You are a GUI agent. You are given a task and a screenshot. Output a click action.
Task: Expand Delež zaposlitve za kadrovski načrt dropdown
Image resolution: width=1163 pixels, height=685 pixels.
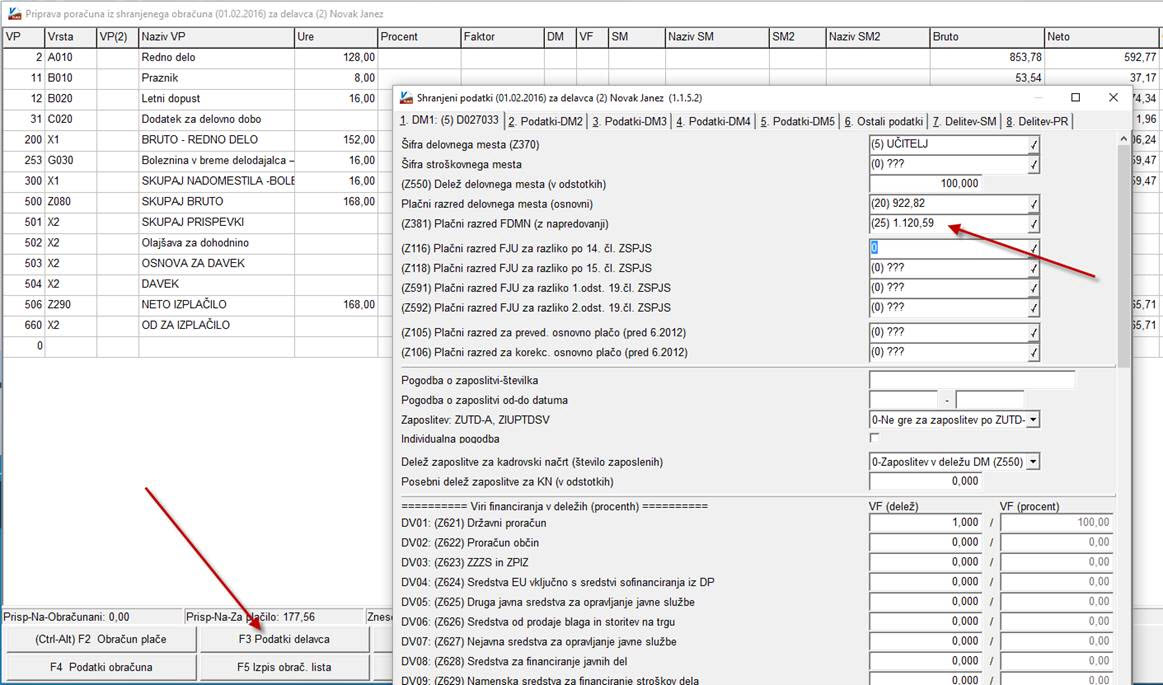[x=1033, y=462]
